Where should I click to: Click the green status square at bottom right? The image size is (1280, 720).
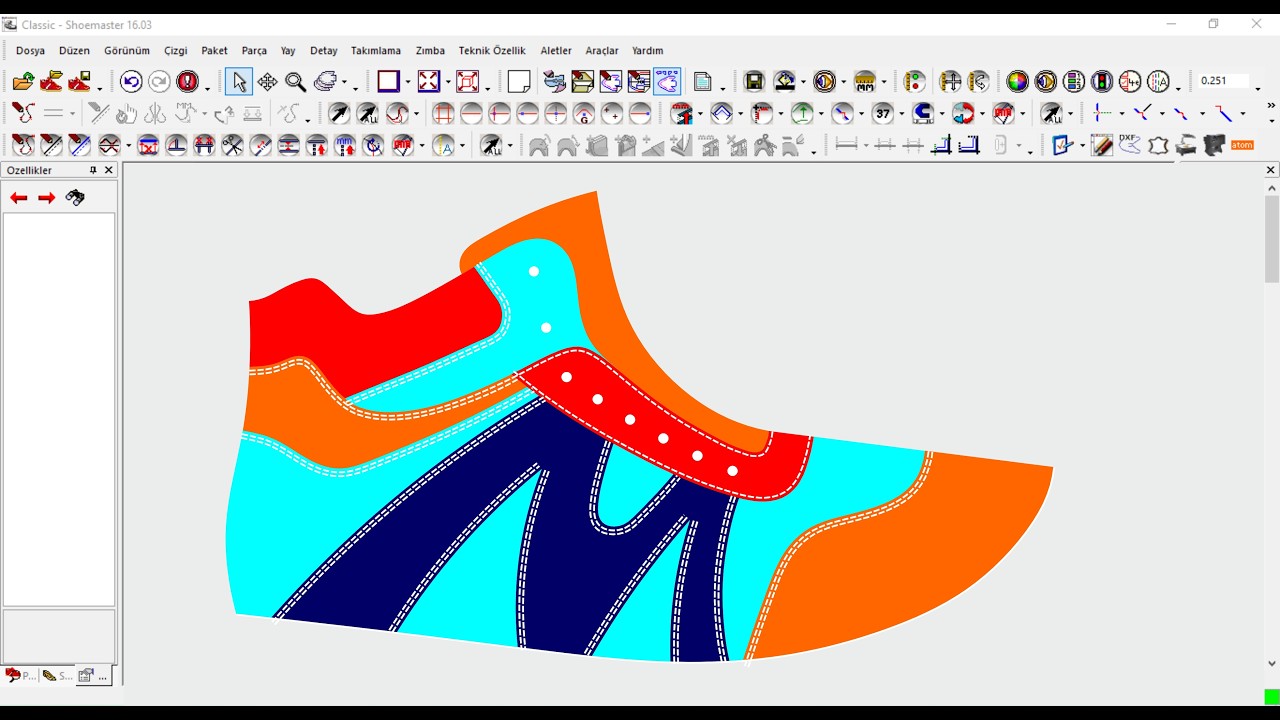coord(1272,697)
